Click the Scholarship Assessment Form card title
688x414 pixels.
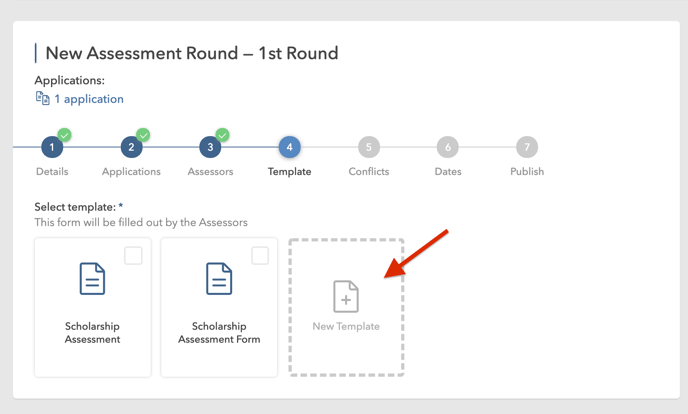pyautogui.click(x=219, y=333)
